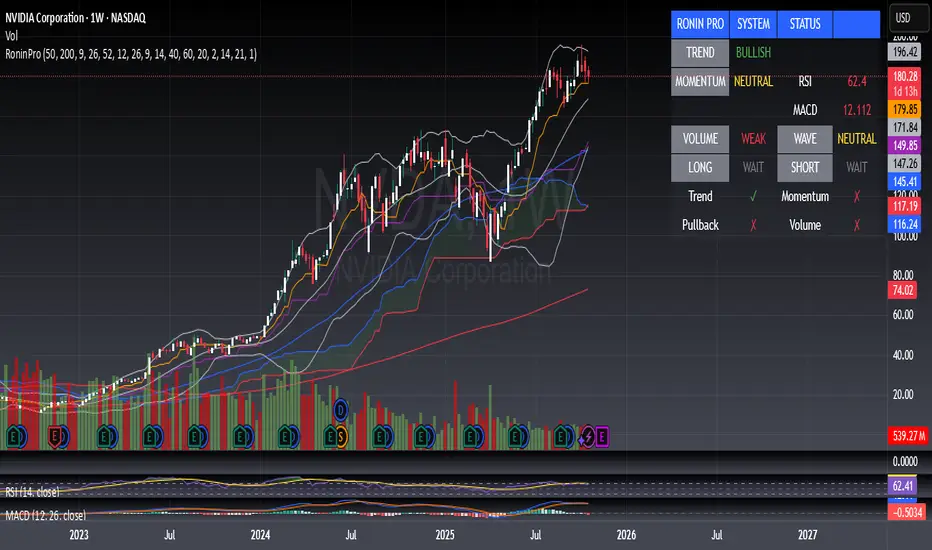Screen dimensions: 932x550
Task: Click the LONG signal cell
Action: tap(698, 167)
